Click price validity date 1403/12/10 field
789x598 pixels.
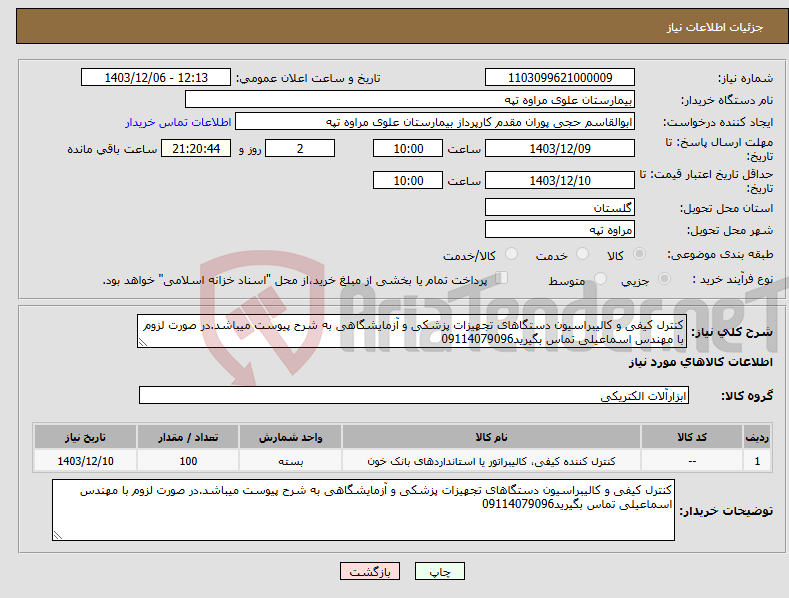coord(560,180)
